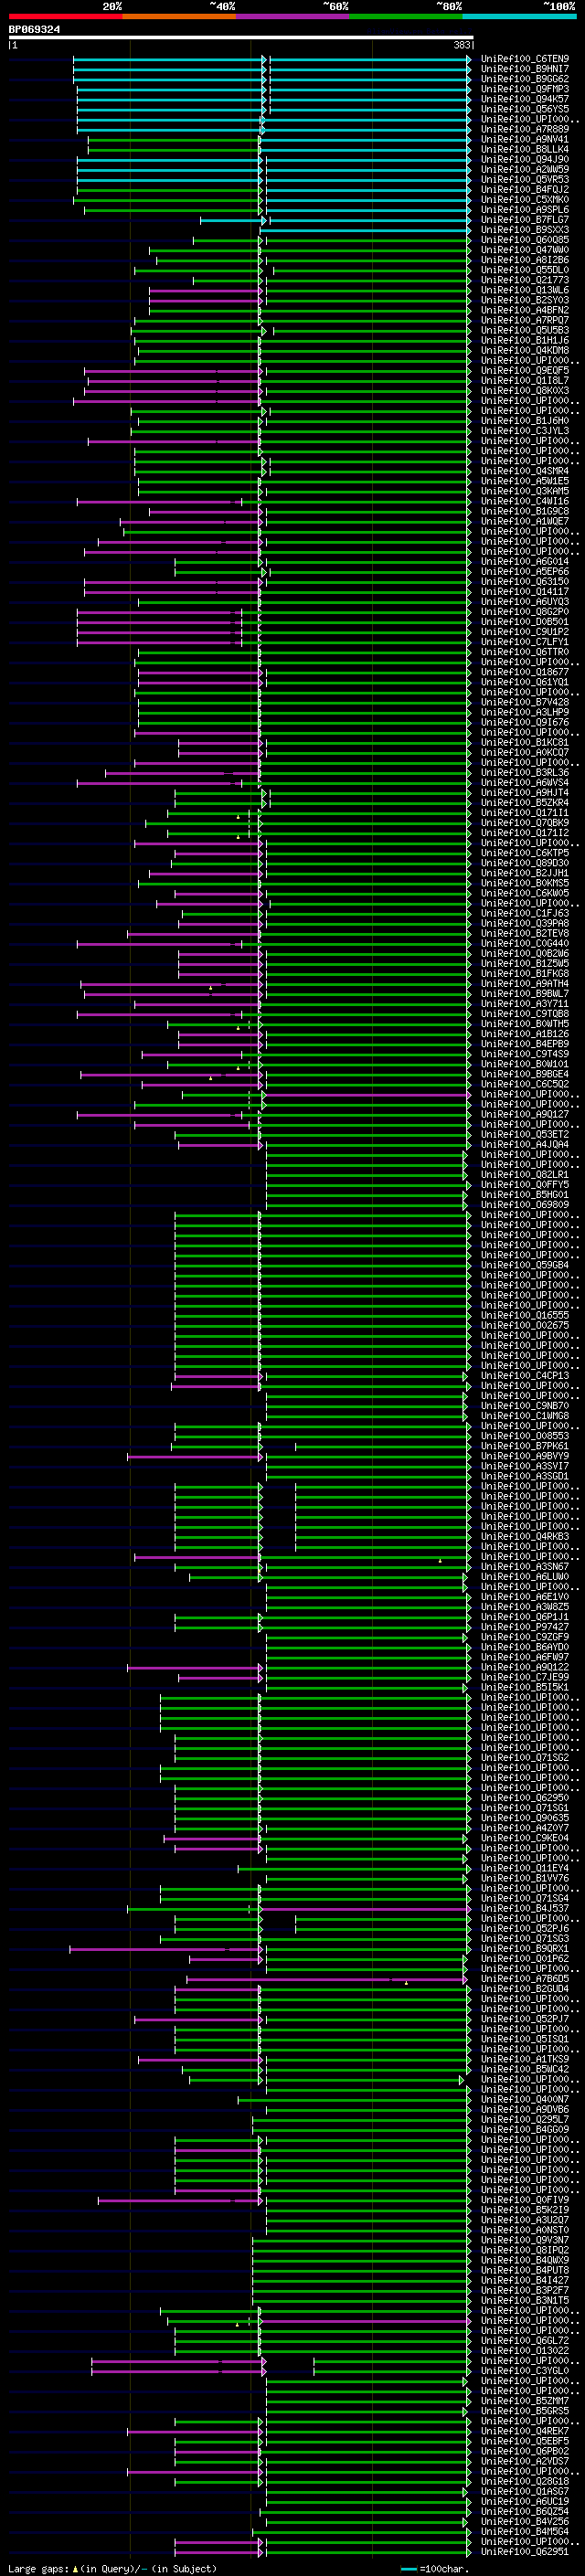Image resolution: width=585 pixels, height=2576 pixels.
Task: Select hit UniRef100_Q9EQF5
Action: [524, 370]
